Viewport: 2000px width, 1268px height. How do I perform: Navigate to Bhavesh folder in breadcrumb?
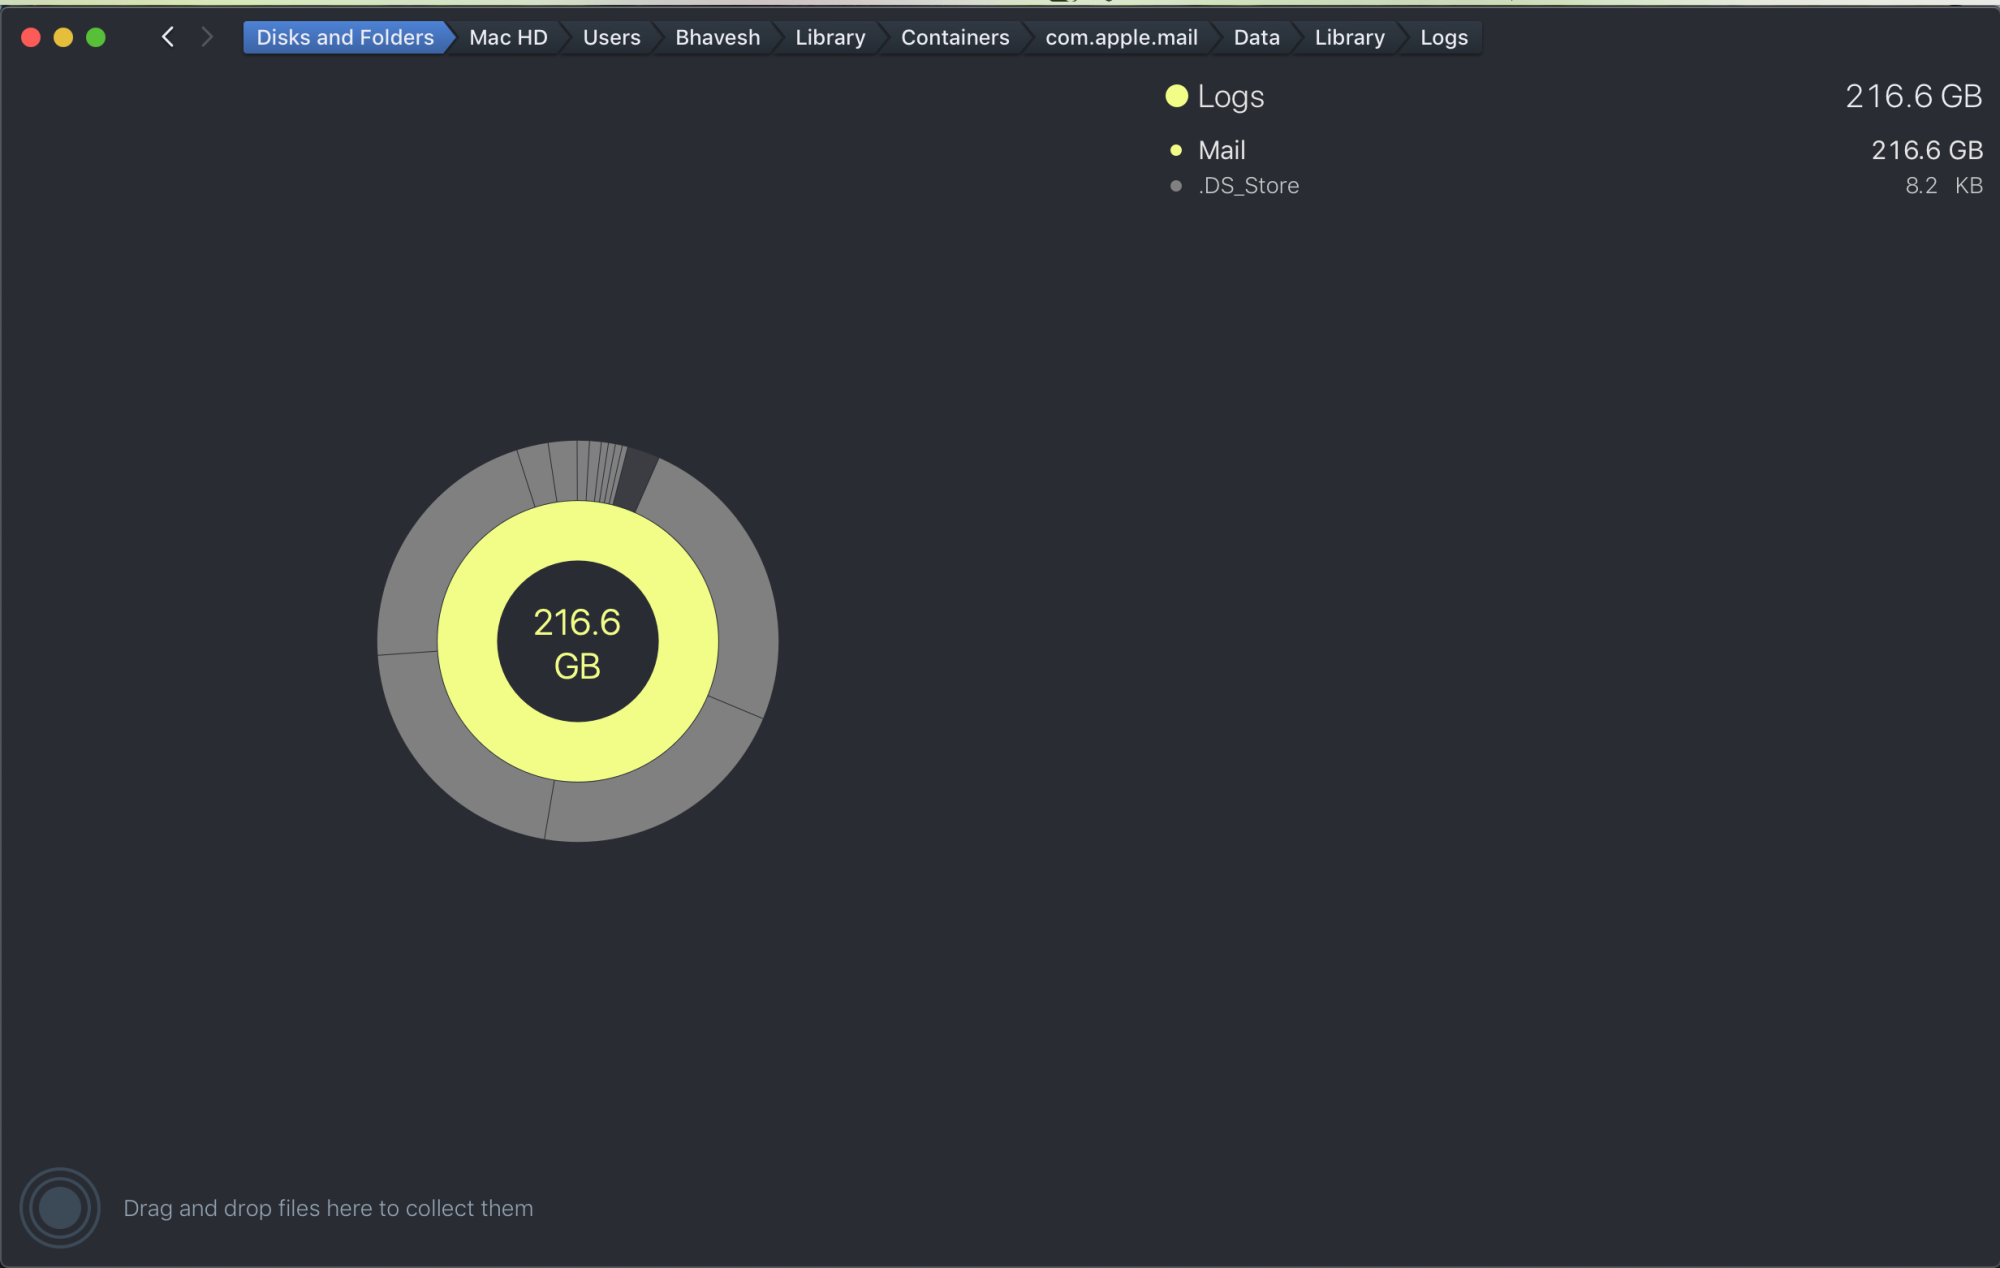pyautogui.click(x=717, y=37)
